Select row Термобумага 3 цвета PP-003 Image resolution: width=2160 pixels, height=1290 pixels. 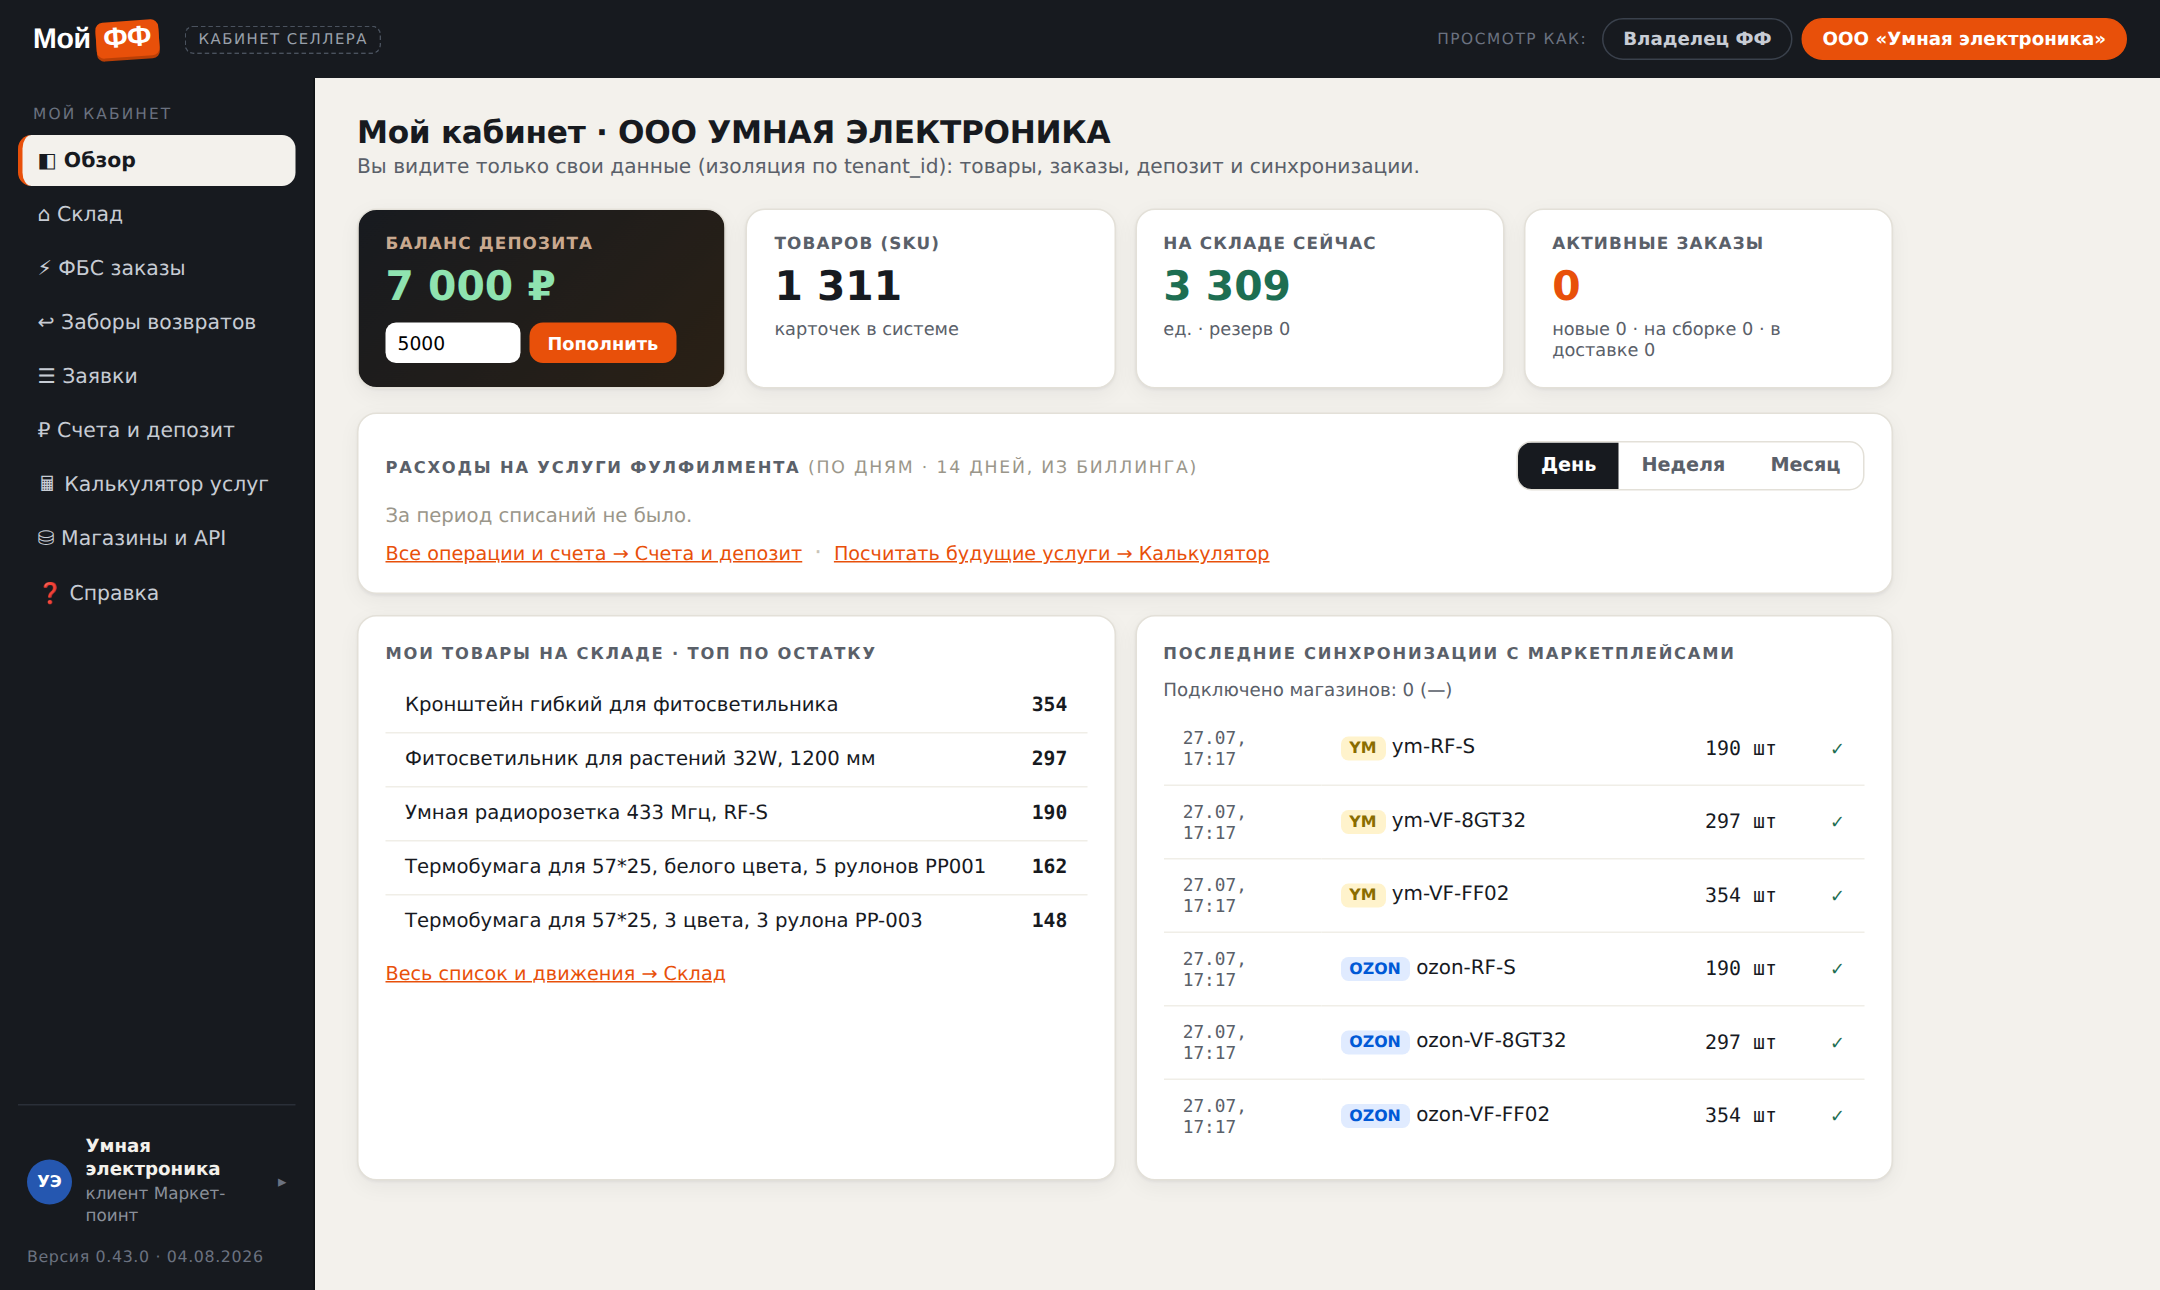[736, 921]
